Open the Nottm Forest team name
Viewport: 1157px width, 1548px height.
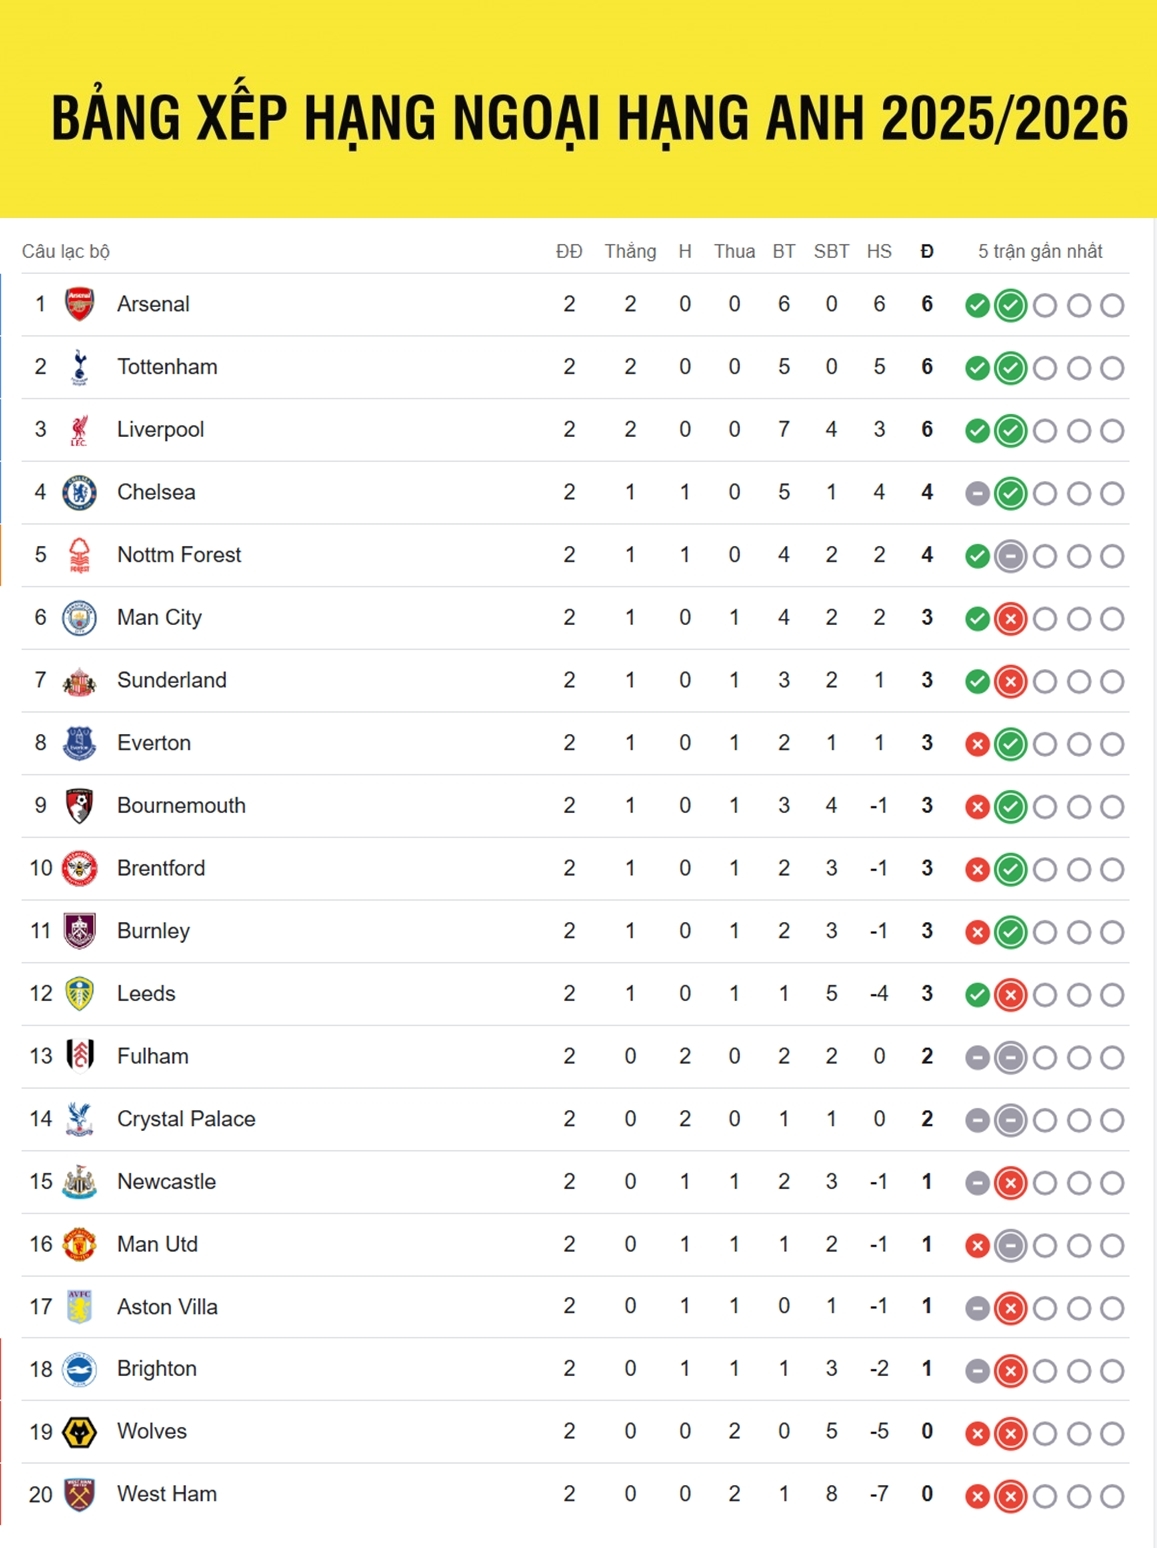click(x=179, y=555)
